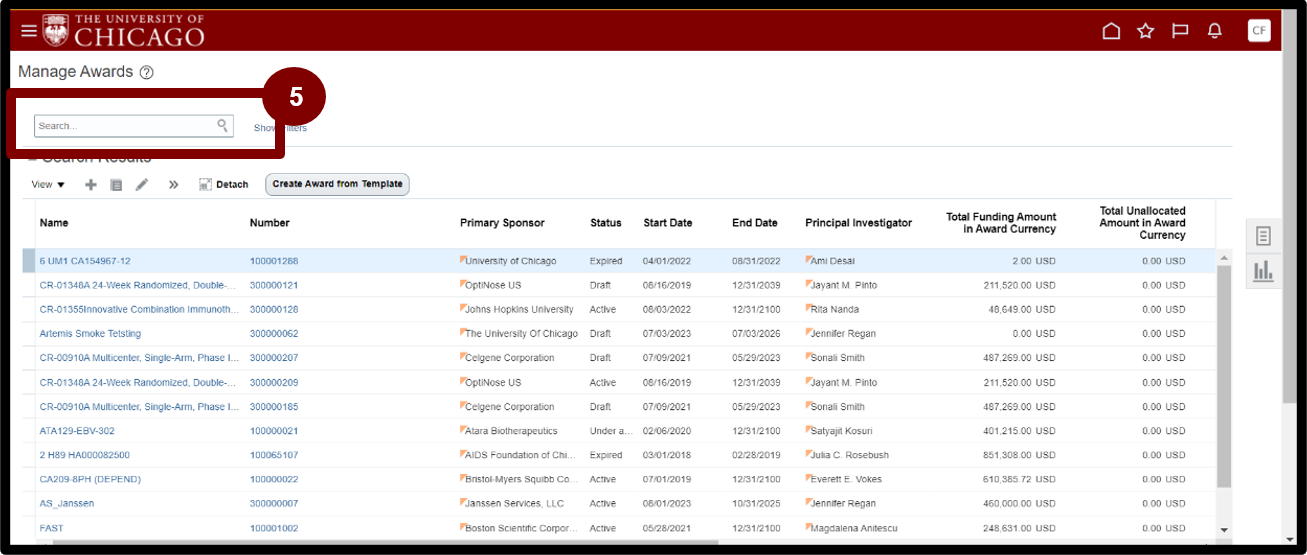Open Manage Awards help icon

147,72
